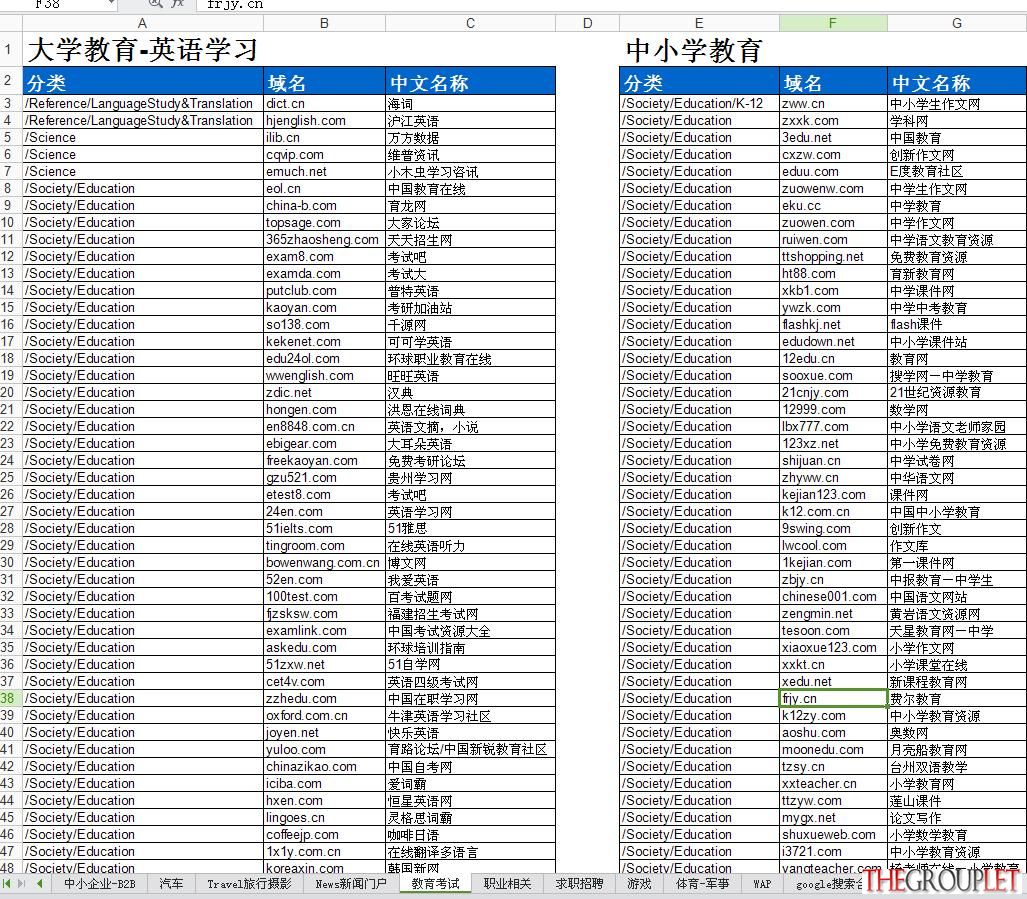1027x899 pixels.
Task: Switch to the 职业相关 sheet tab
Action: tap(507, 884)
